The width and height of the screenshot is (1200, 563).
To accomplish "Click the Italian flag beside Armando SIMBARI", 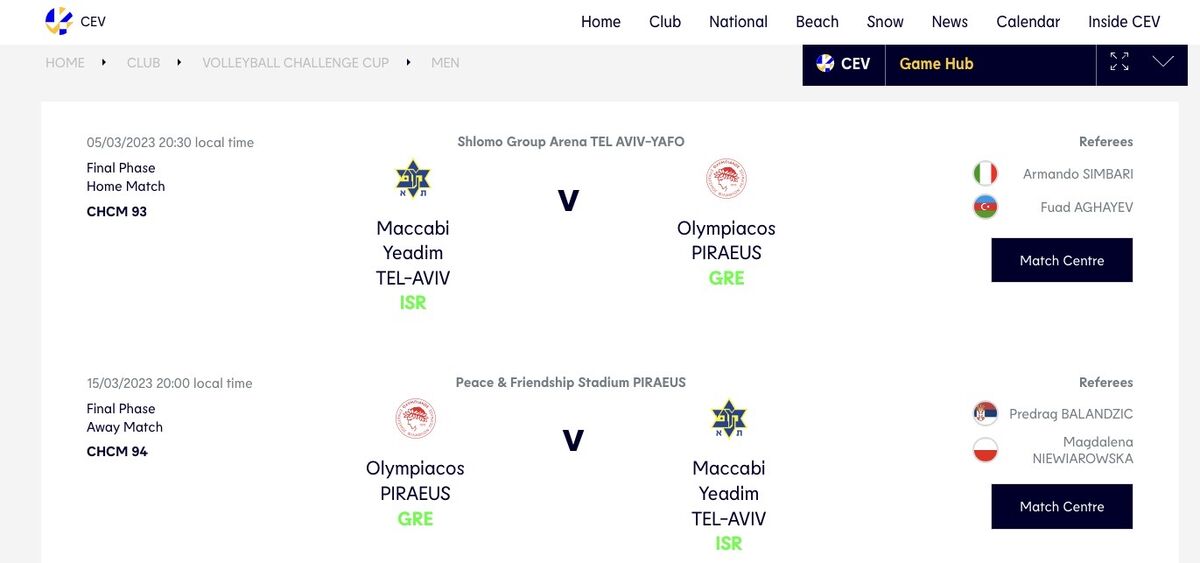I will (986, 174).
